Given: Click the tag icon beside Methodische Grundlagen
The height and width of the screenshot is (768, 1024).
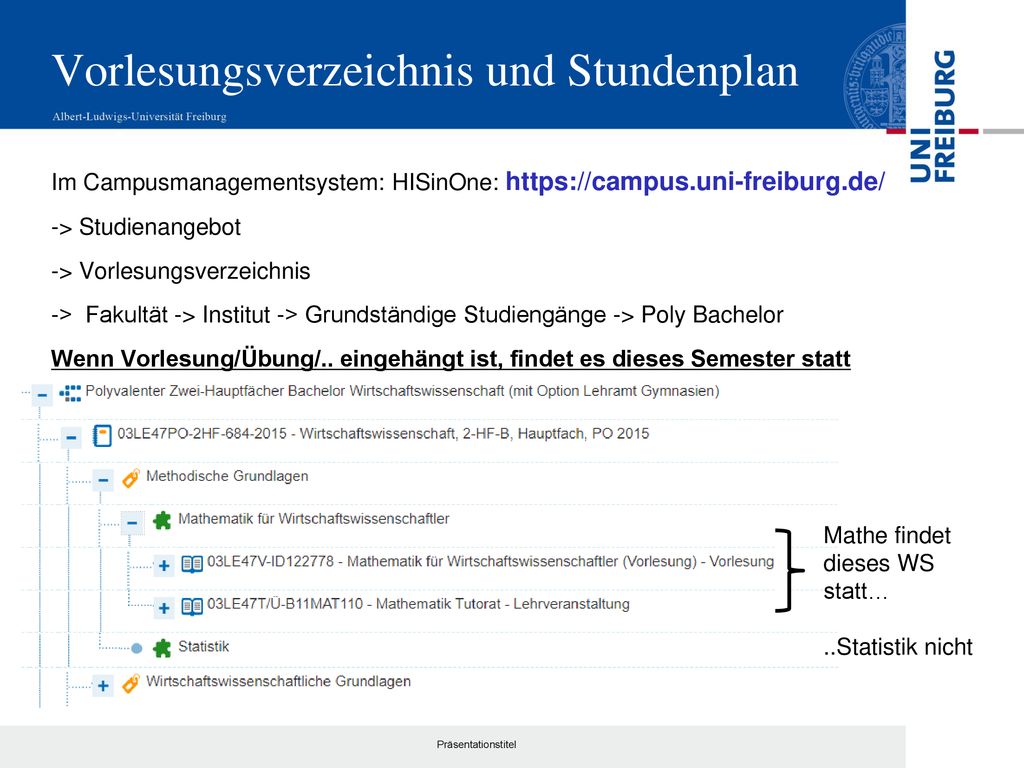Looking at the screenshot, I should 131,478.
